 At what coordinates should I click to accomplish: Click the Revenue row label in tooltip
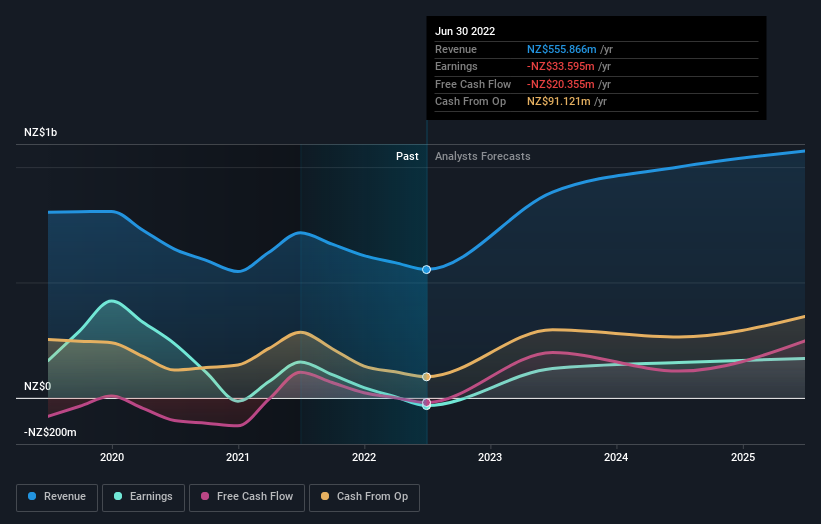[x=456, y=49]
